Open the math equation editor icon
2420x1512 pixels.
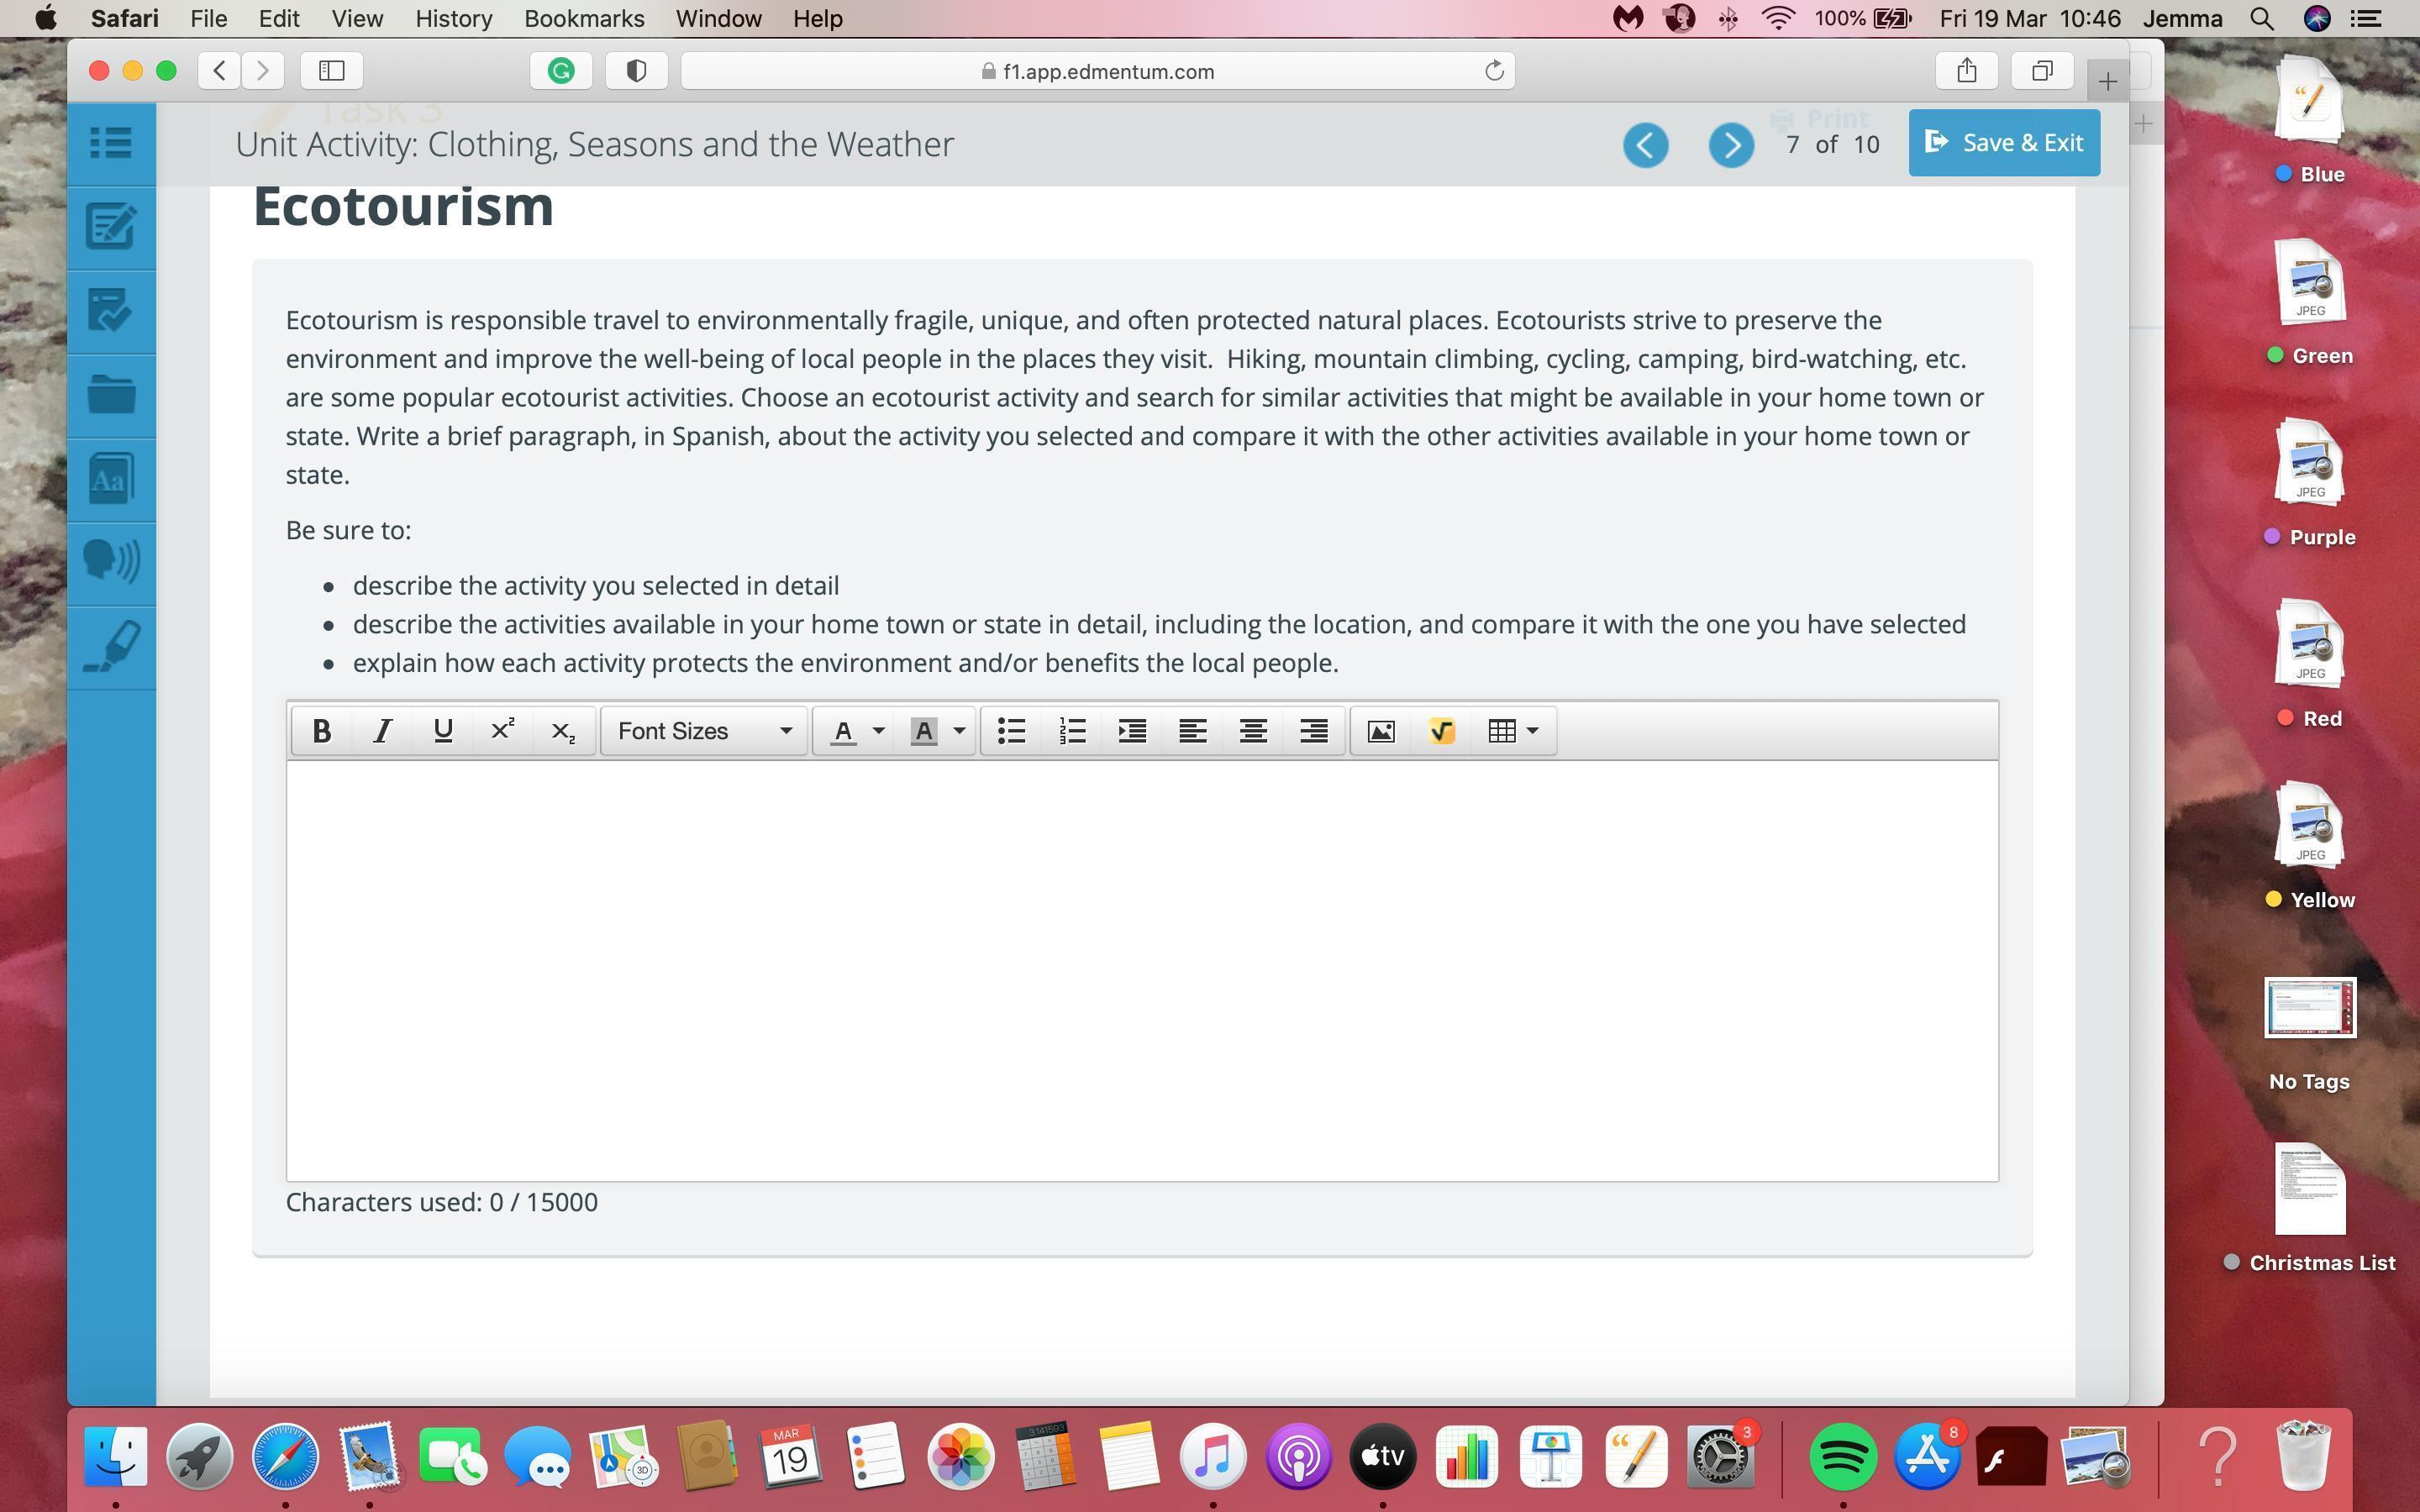[1441, 731]
